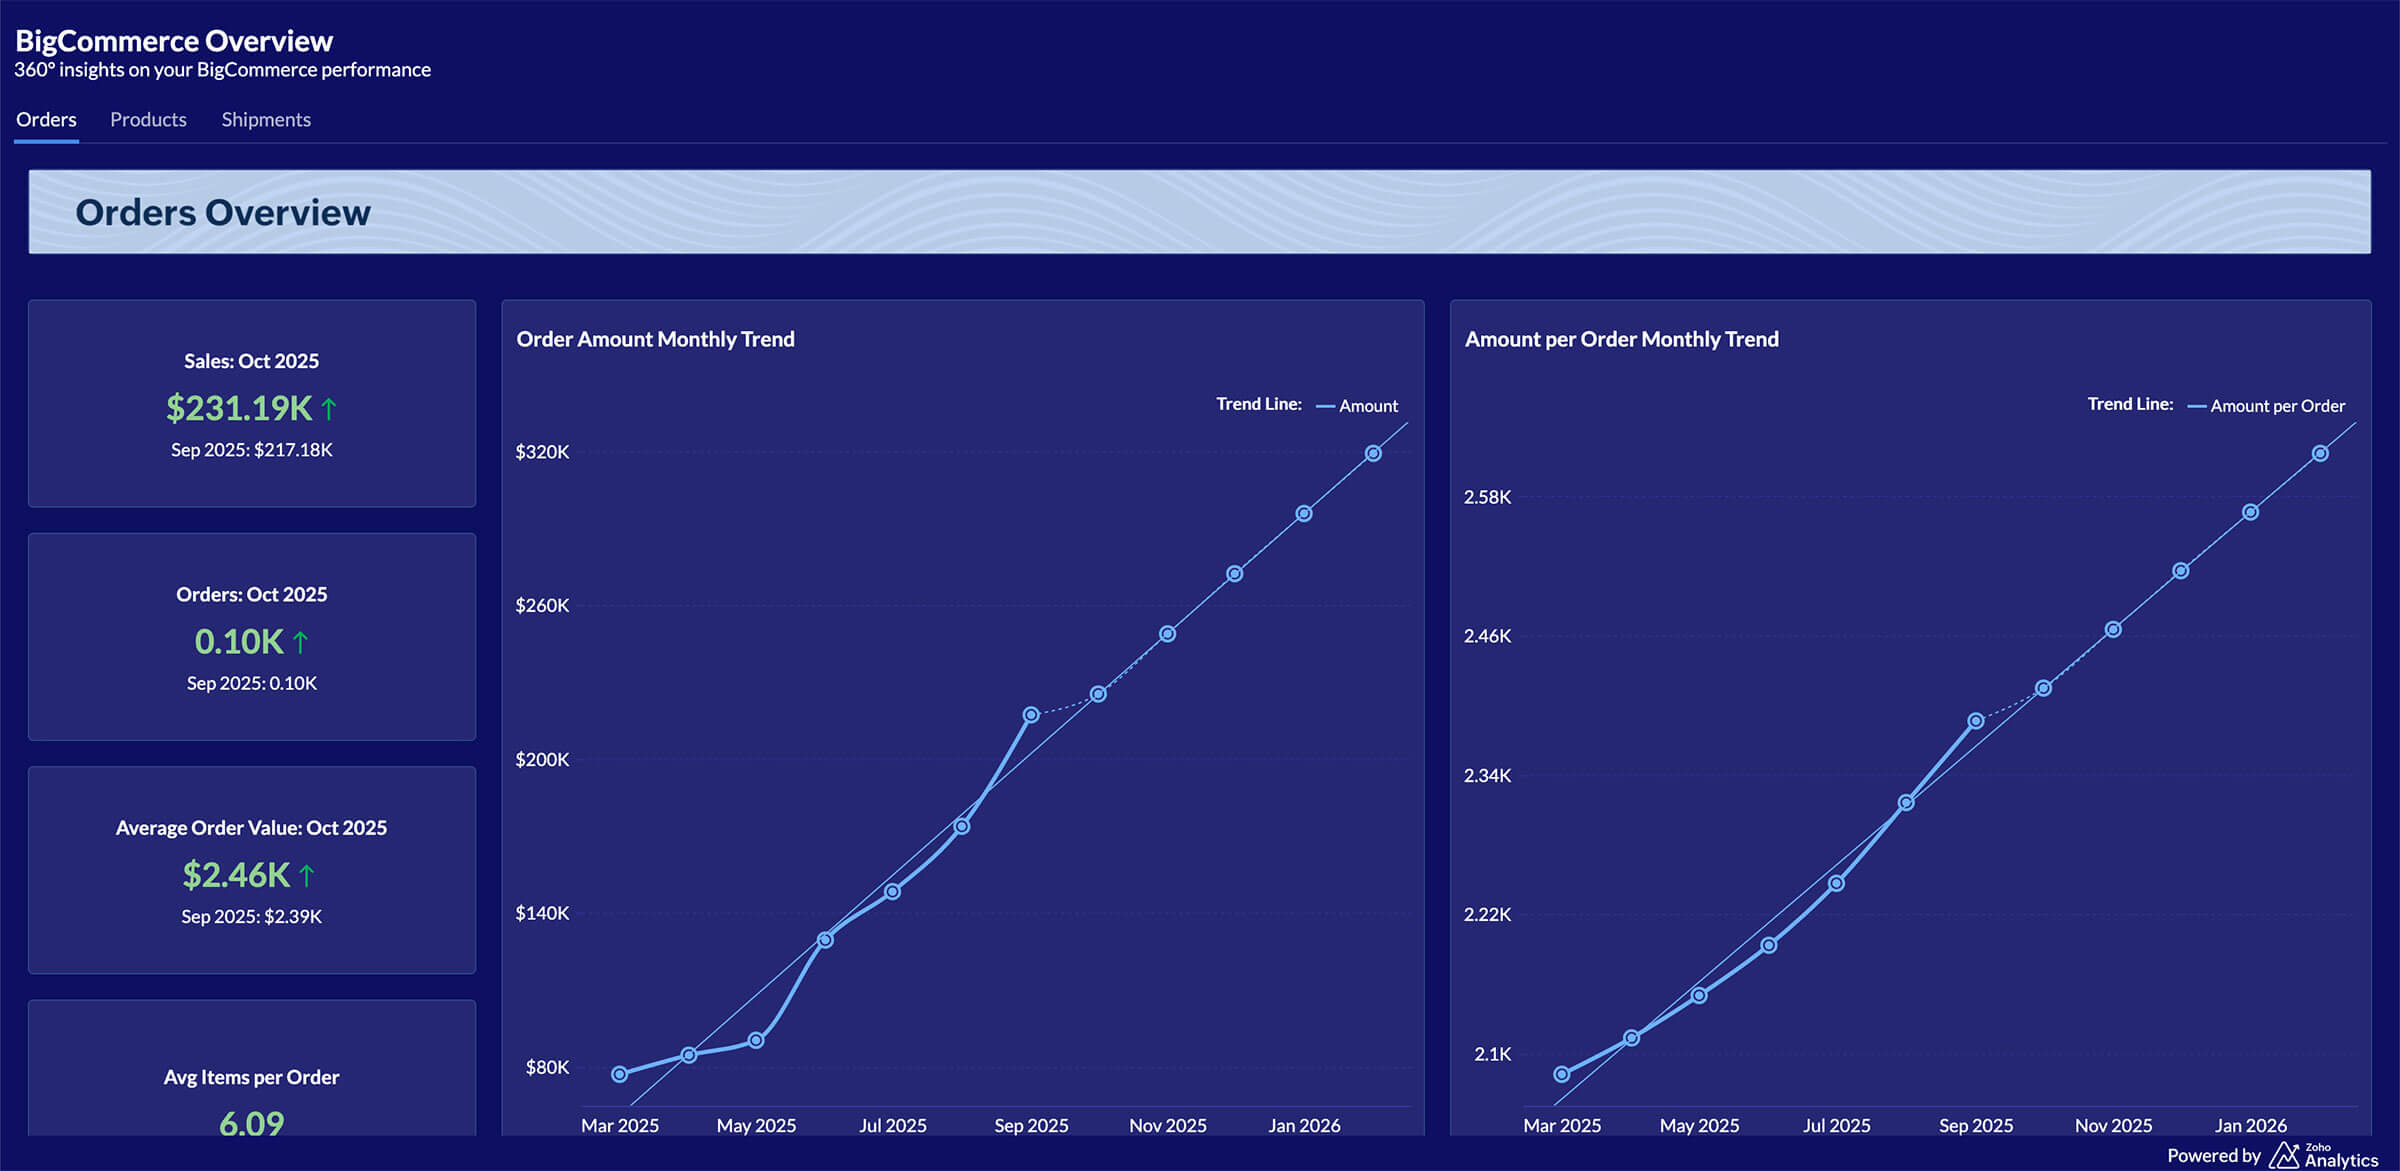Click the Sep 2025 data point in Order Amount chart
The width and height of the screenshot is (2400, 1171).
(1030, 715)
